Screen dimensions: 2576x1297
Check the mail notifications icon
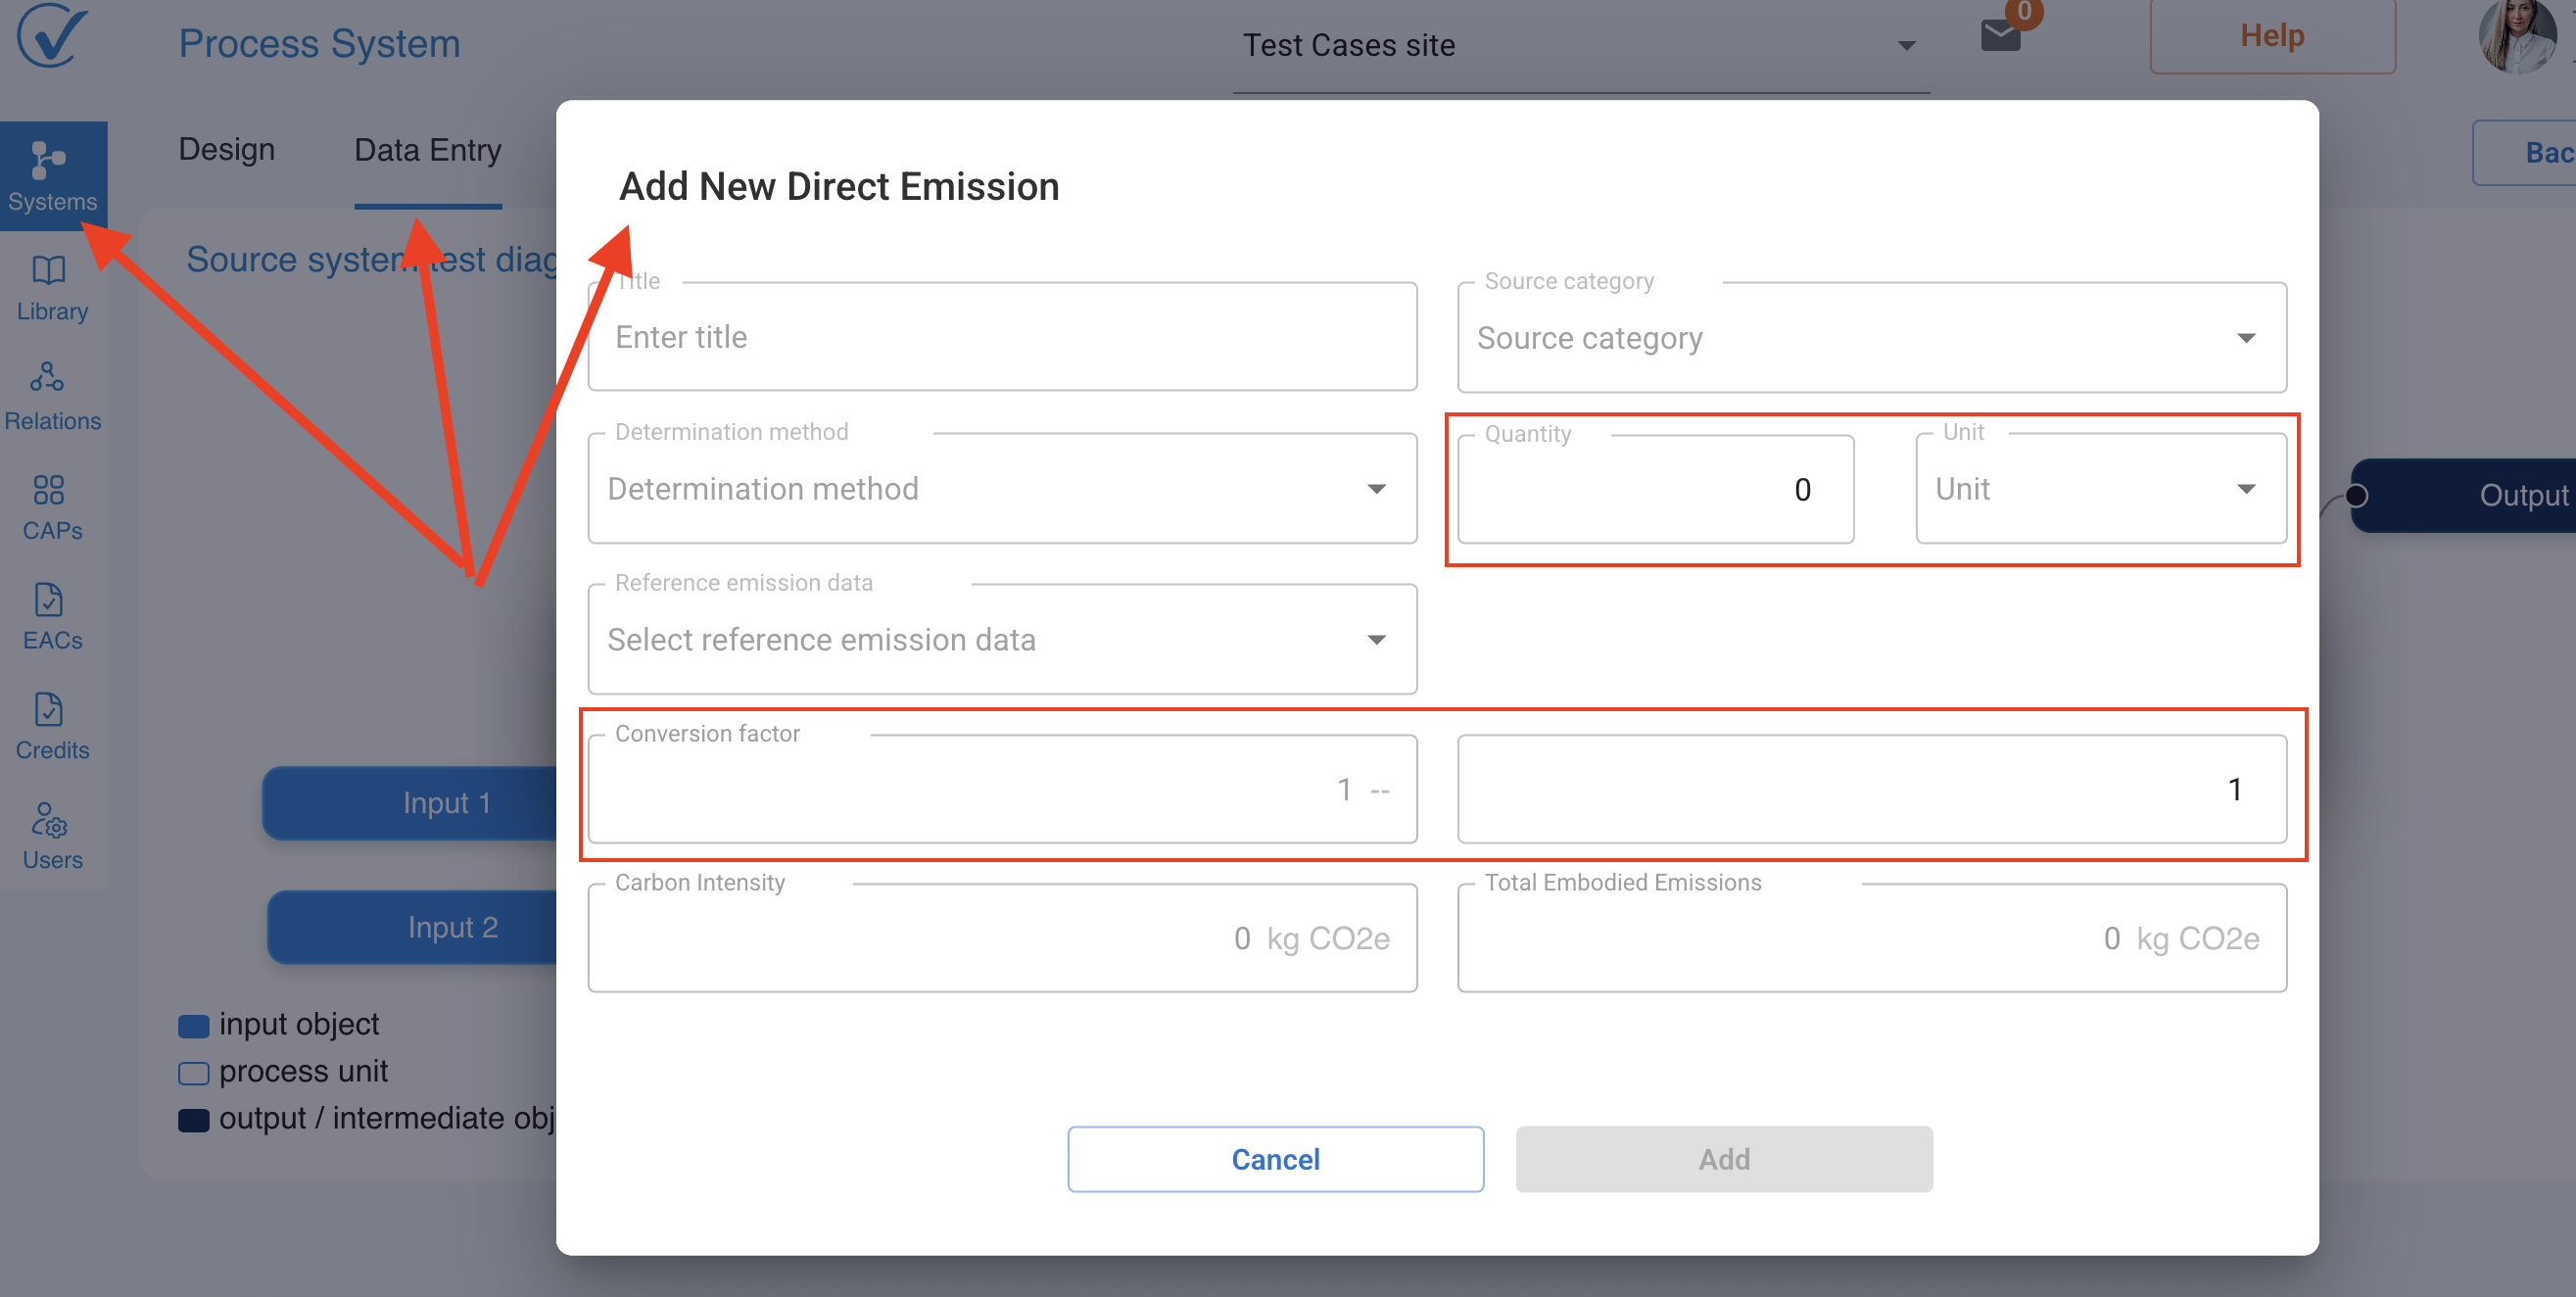point(2001,36)
